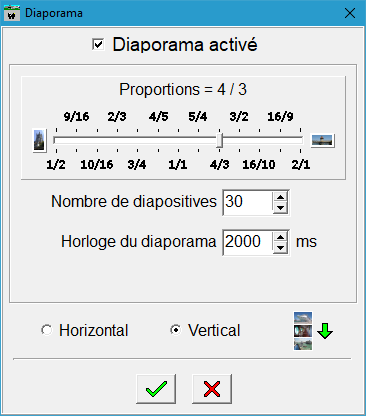Select the Horizontal radio button
Image resolution: width=366 pixels, height=416 pixels.
(x=47, y=330)
